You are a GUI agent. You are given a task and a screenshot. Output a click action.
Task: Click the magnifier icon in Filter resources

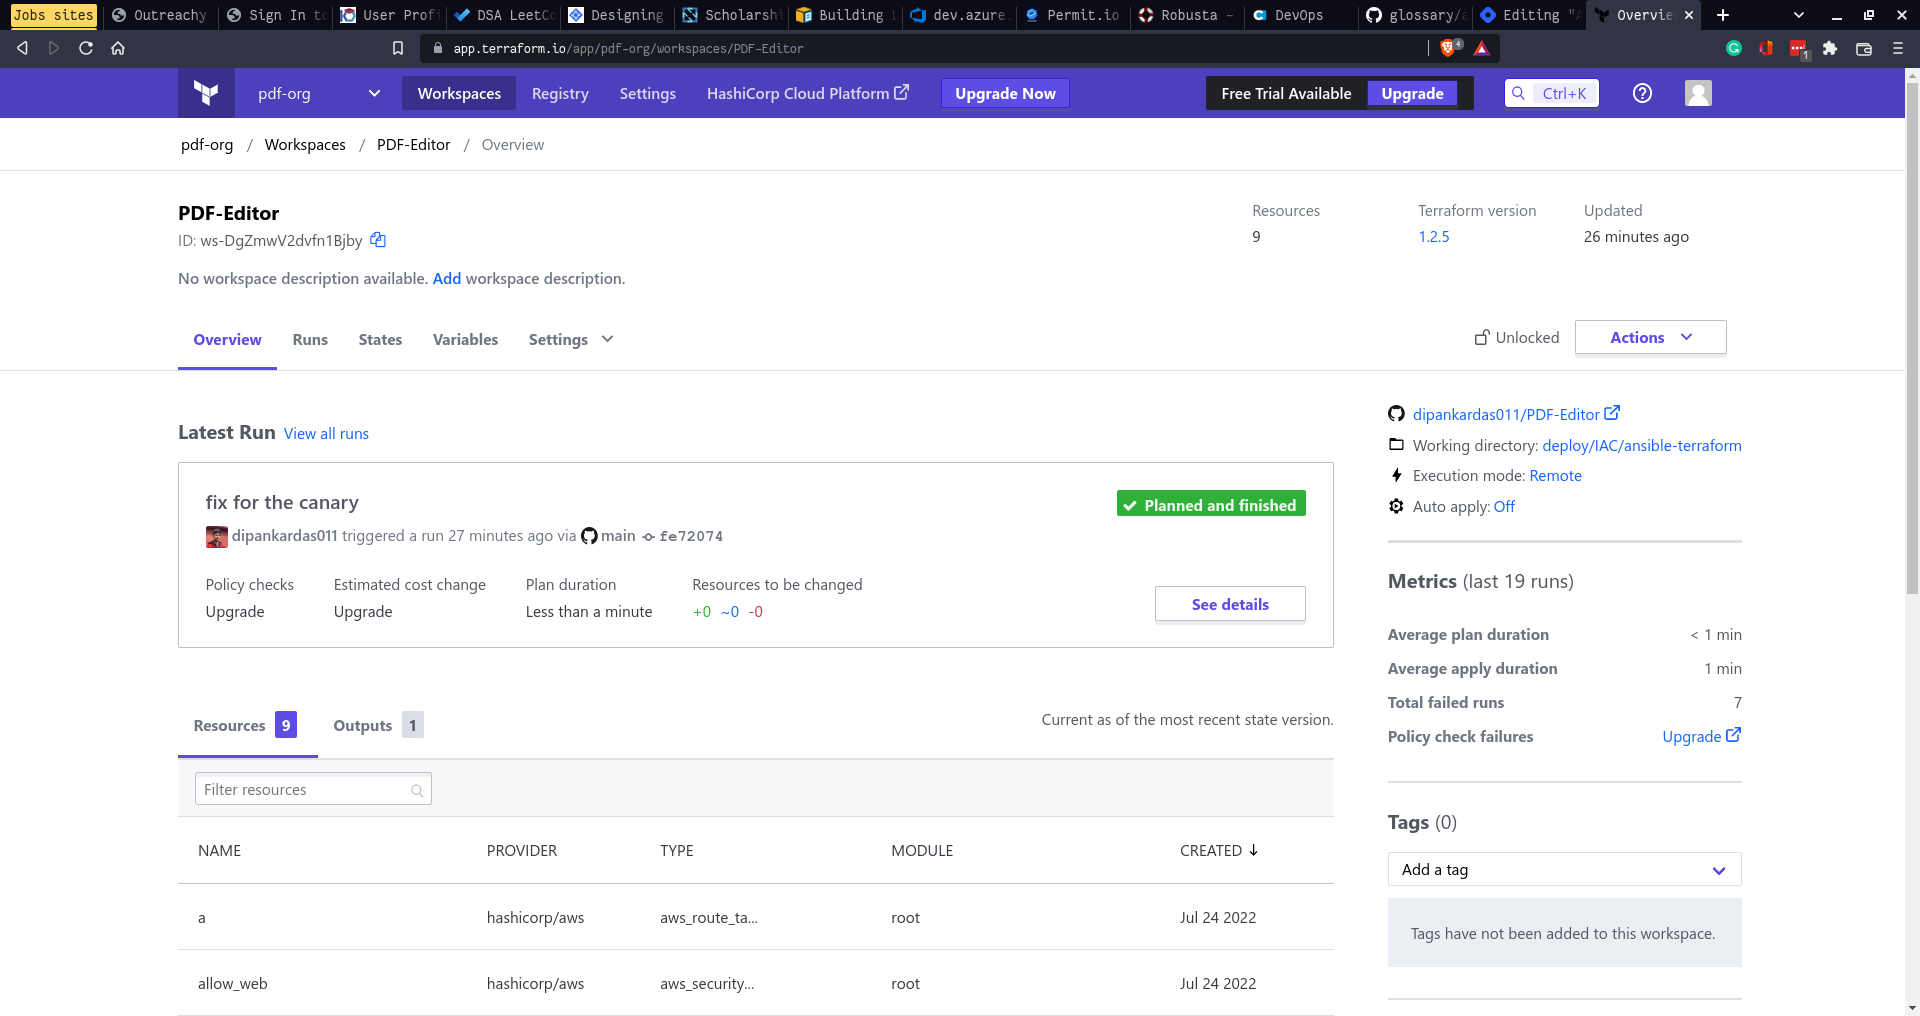tap(417, 791)
